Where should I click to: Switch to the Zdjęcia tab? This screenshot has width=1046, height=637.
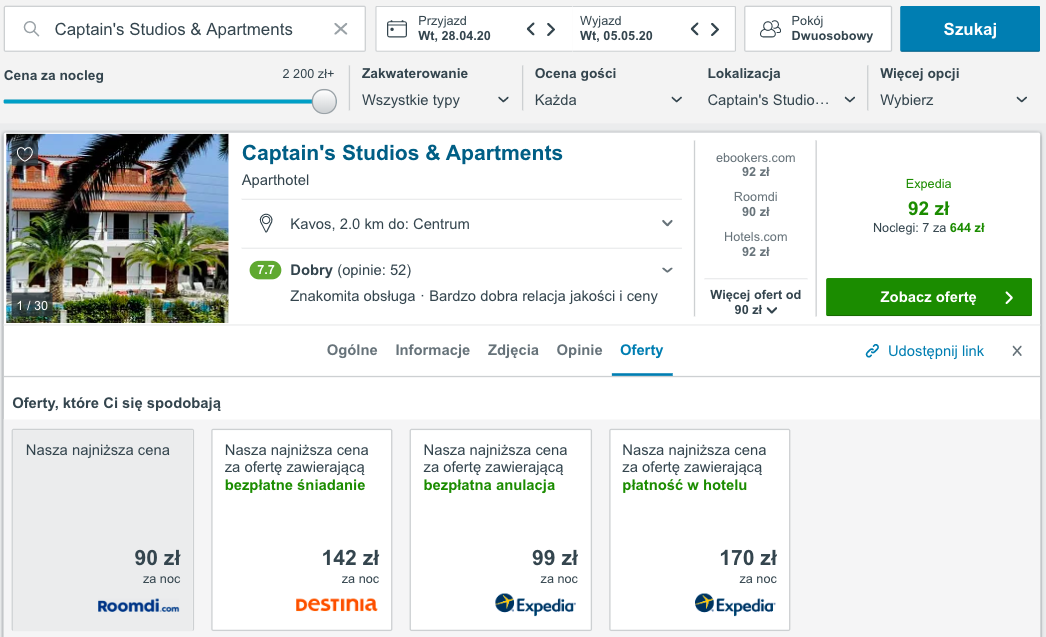point(513,350)
